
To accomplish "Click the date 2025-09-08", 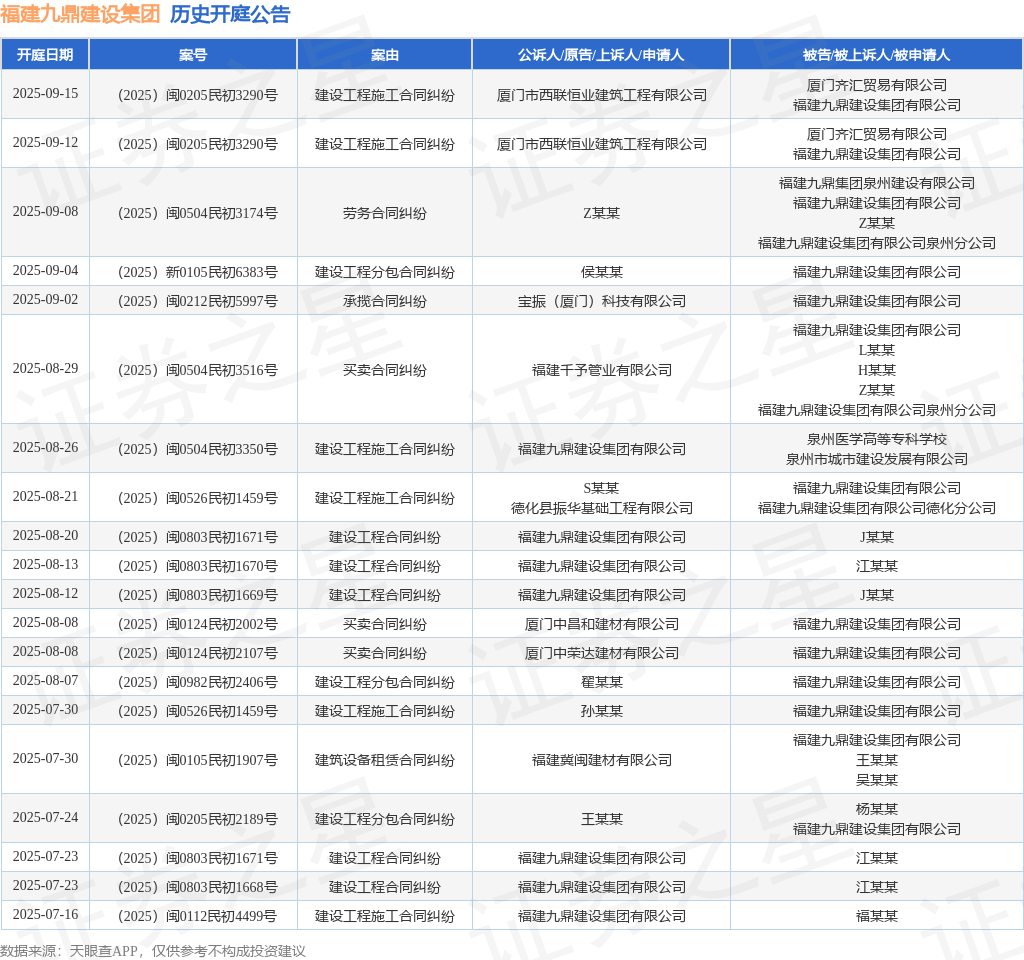I will 45,212.
